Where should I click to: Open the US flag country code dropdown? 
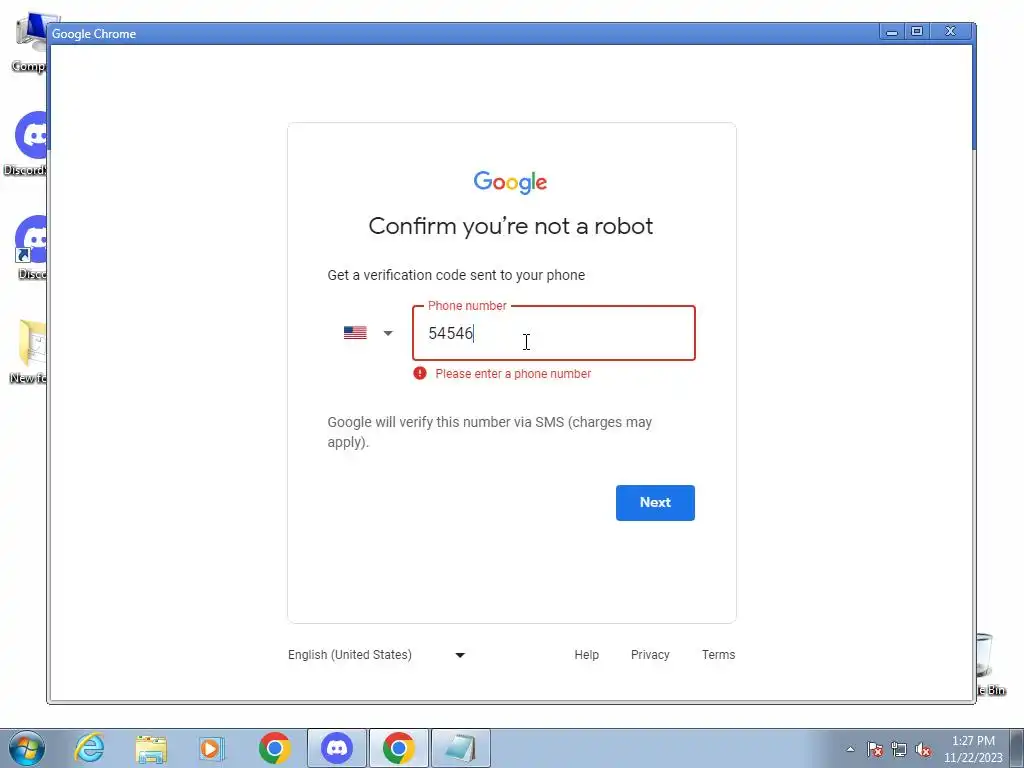click(x=368, y=333)
